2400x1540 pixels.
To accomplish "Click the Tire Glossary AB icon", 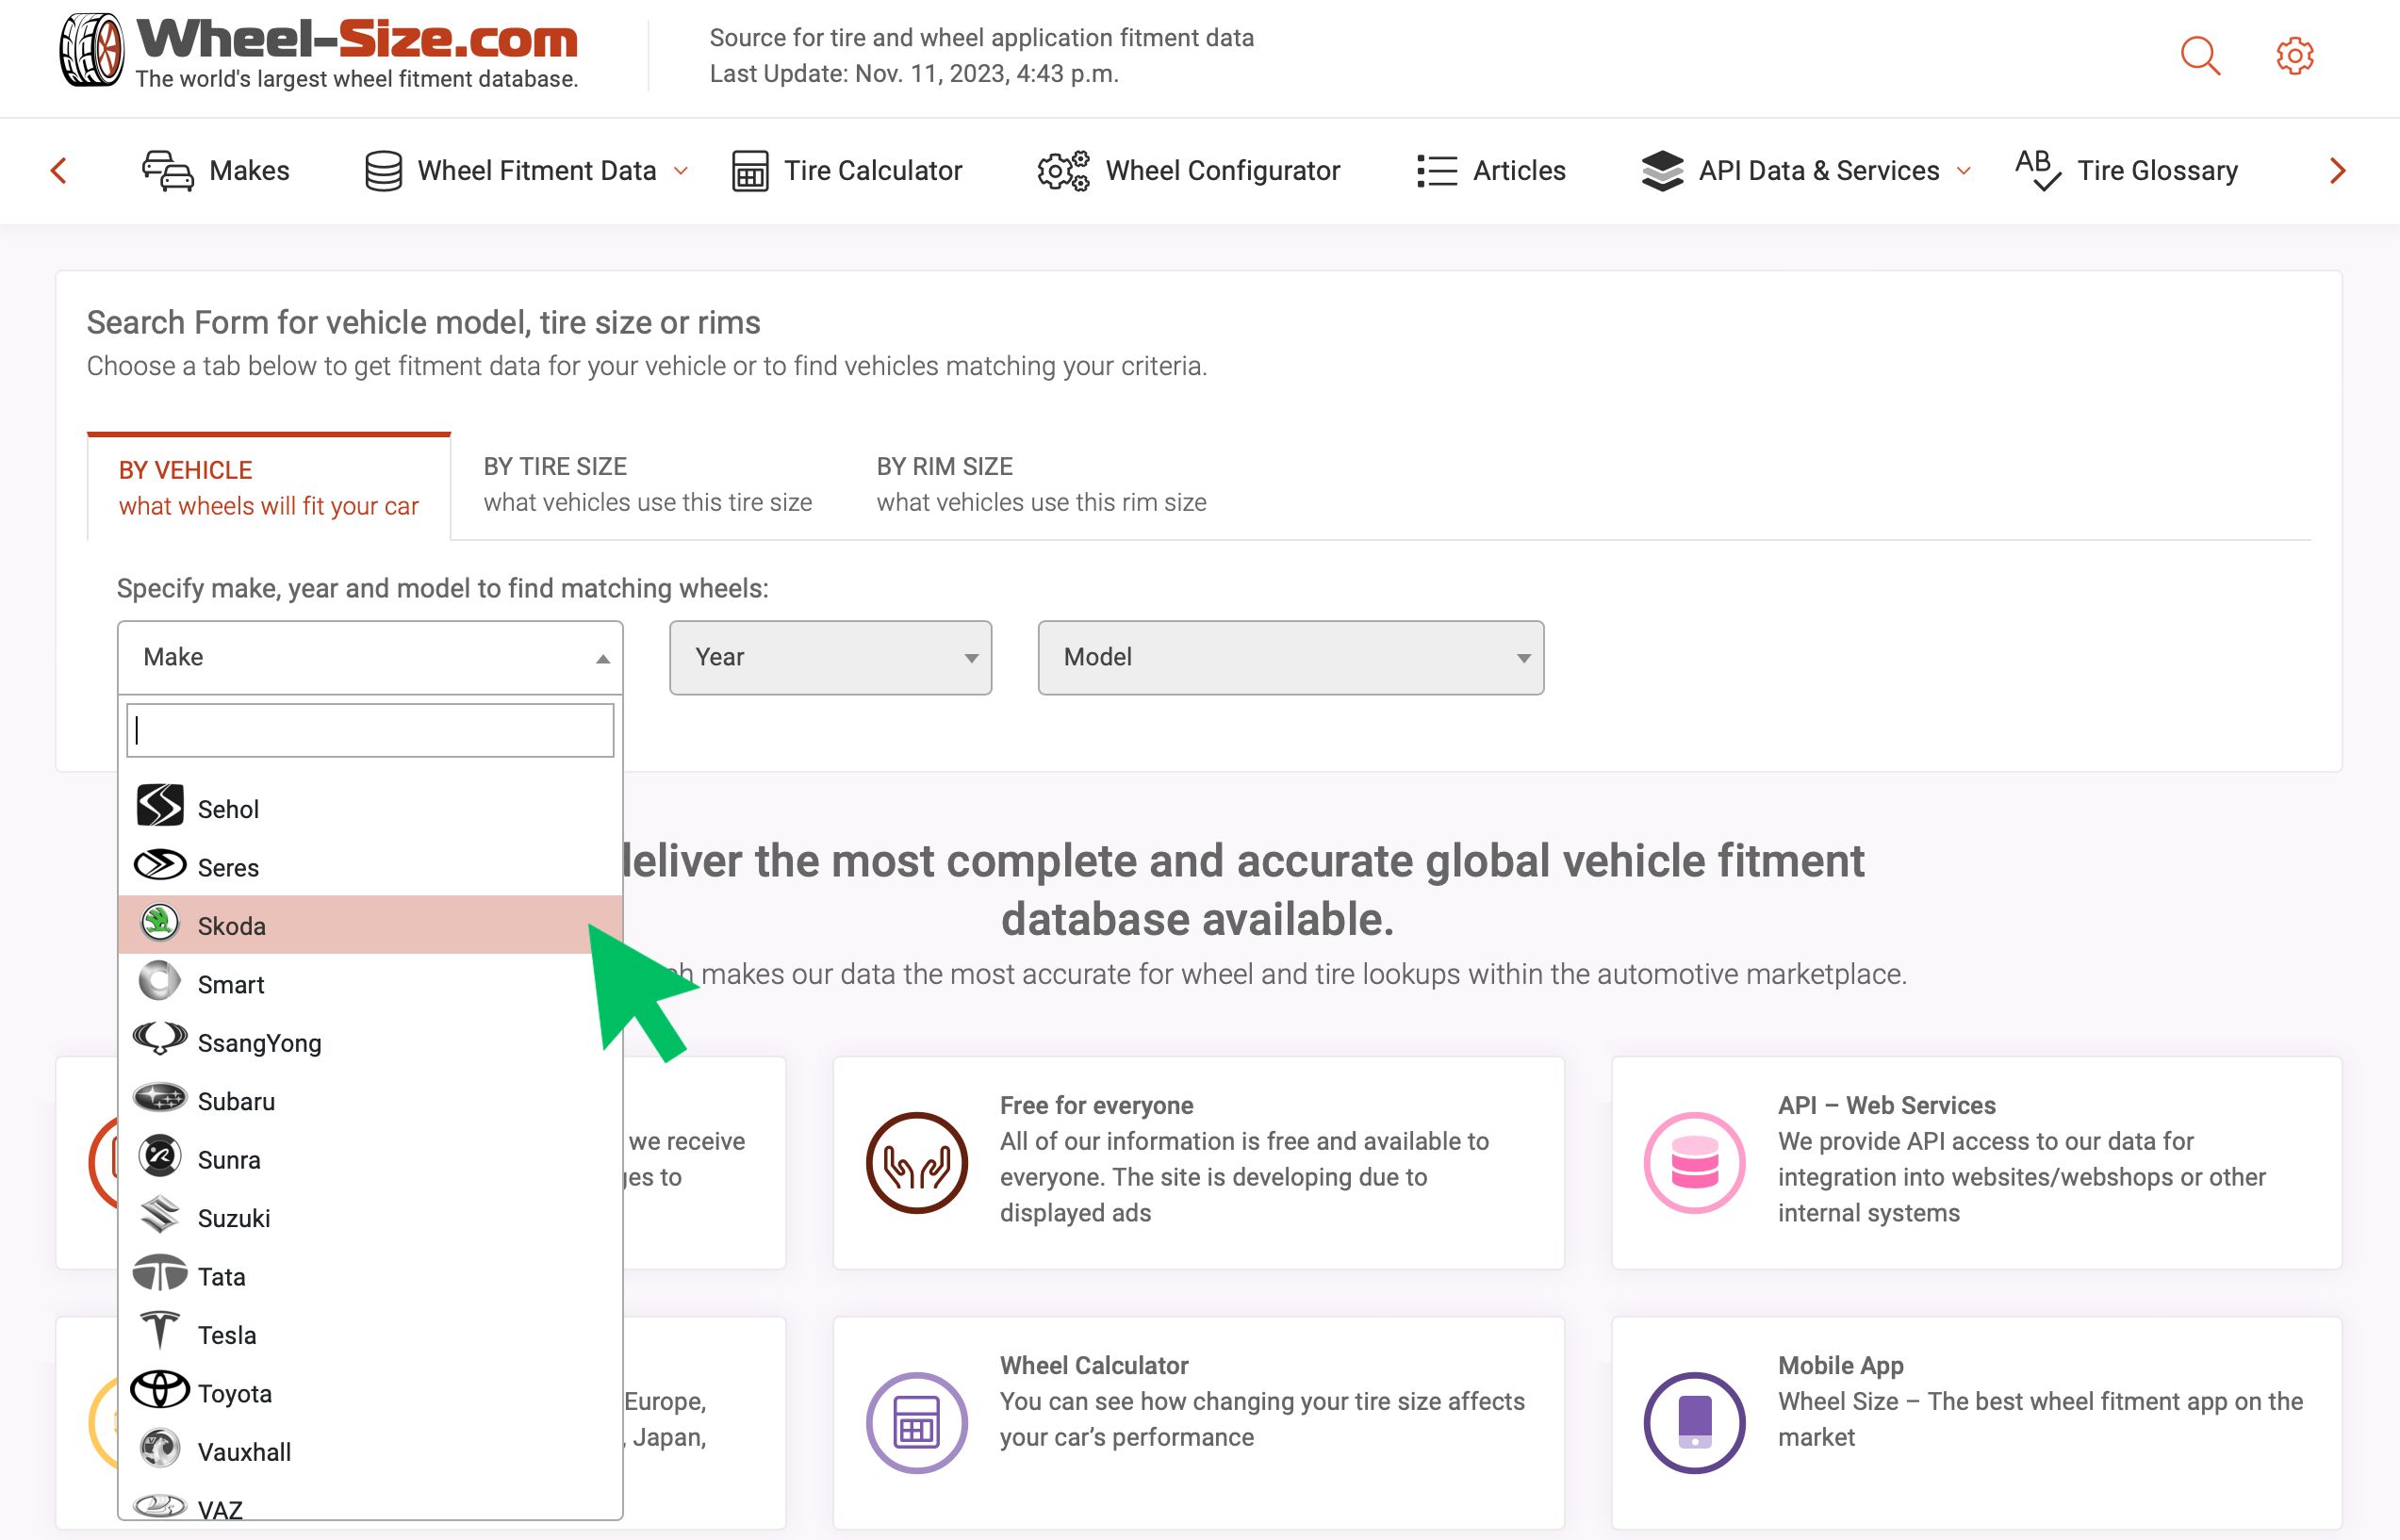I will point(2038,170).
